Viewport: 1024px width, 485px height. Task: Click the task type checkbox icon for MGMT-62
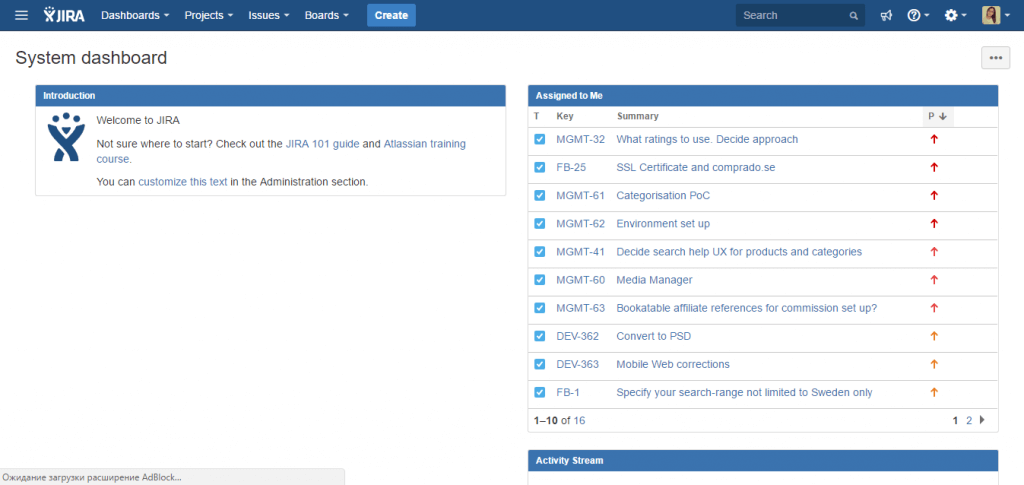pyautogui.click(x=539, y=223)
